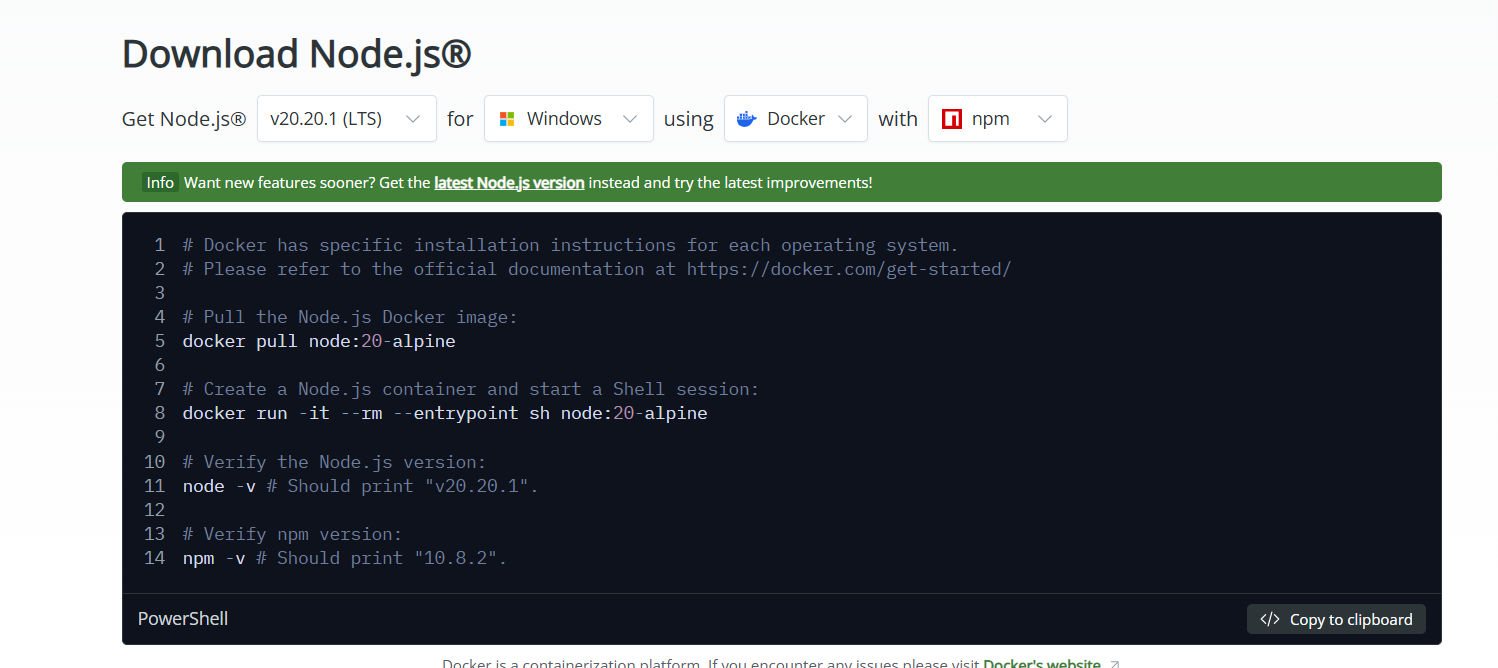Open the v20.20.1 (LTS) version dropdown

tap(346, 119)
